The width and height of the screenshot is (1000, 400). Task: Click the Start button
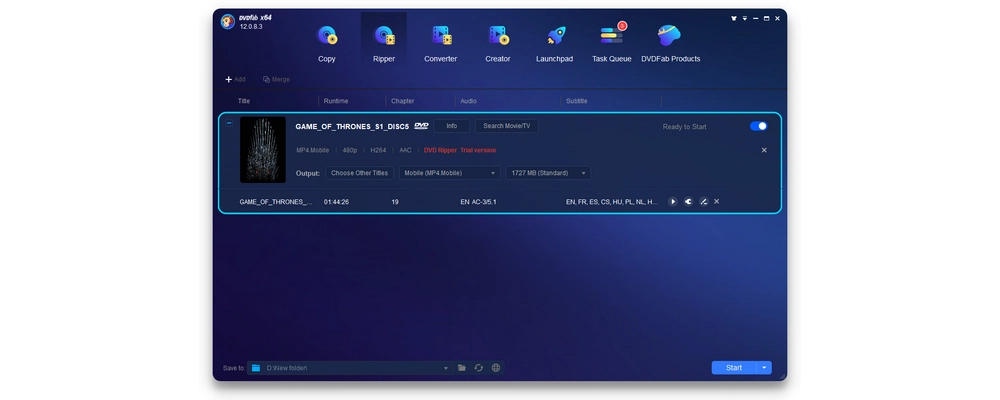(x=734, y=368)
